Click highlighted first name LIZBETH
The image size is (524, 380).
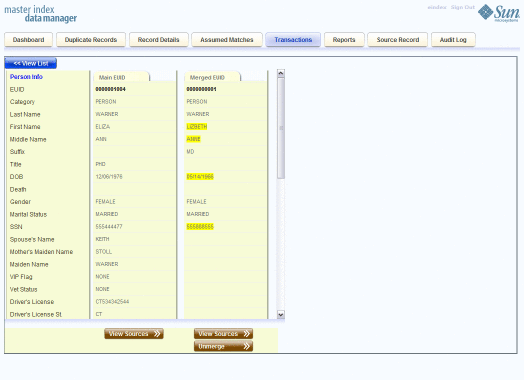(197, 127)
